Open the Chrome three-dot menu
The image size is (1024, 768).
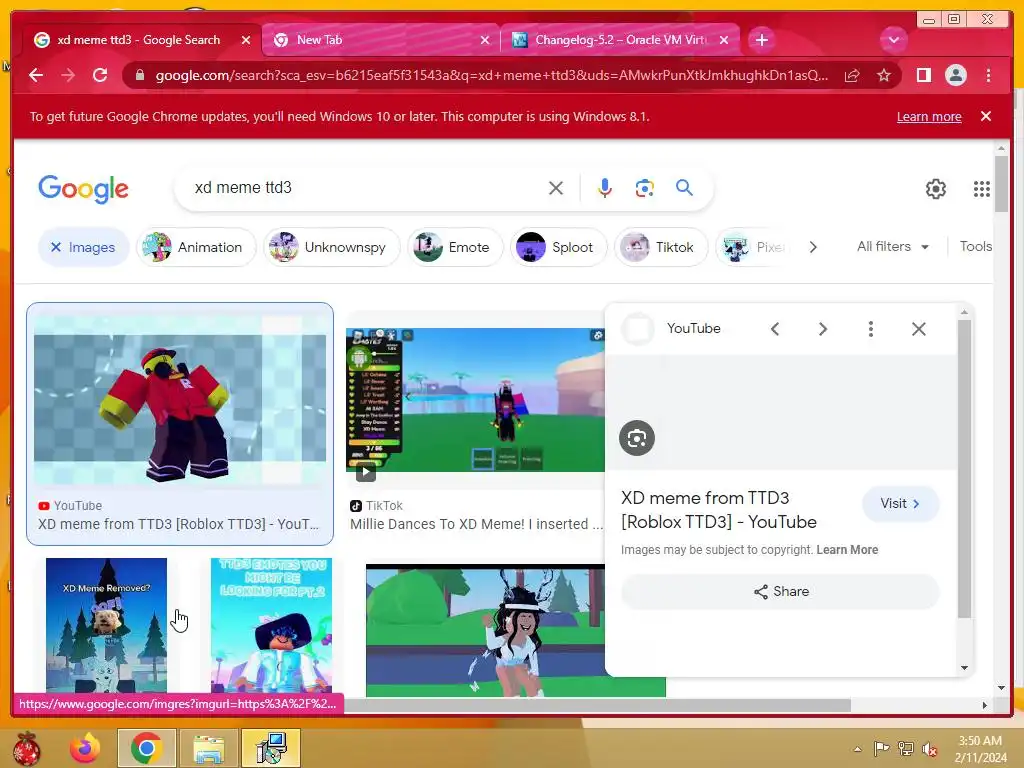pos(988,75)
